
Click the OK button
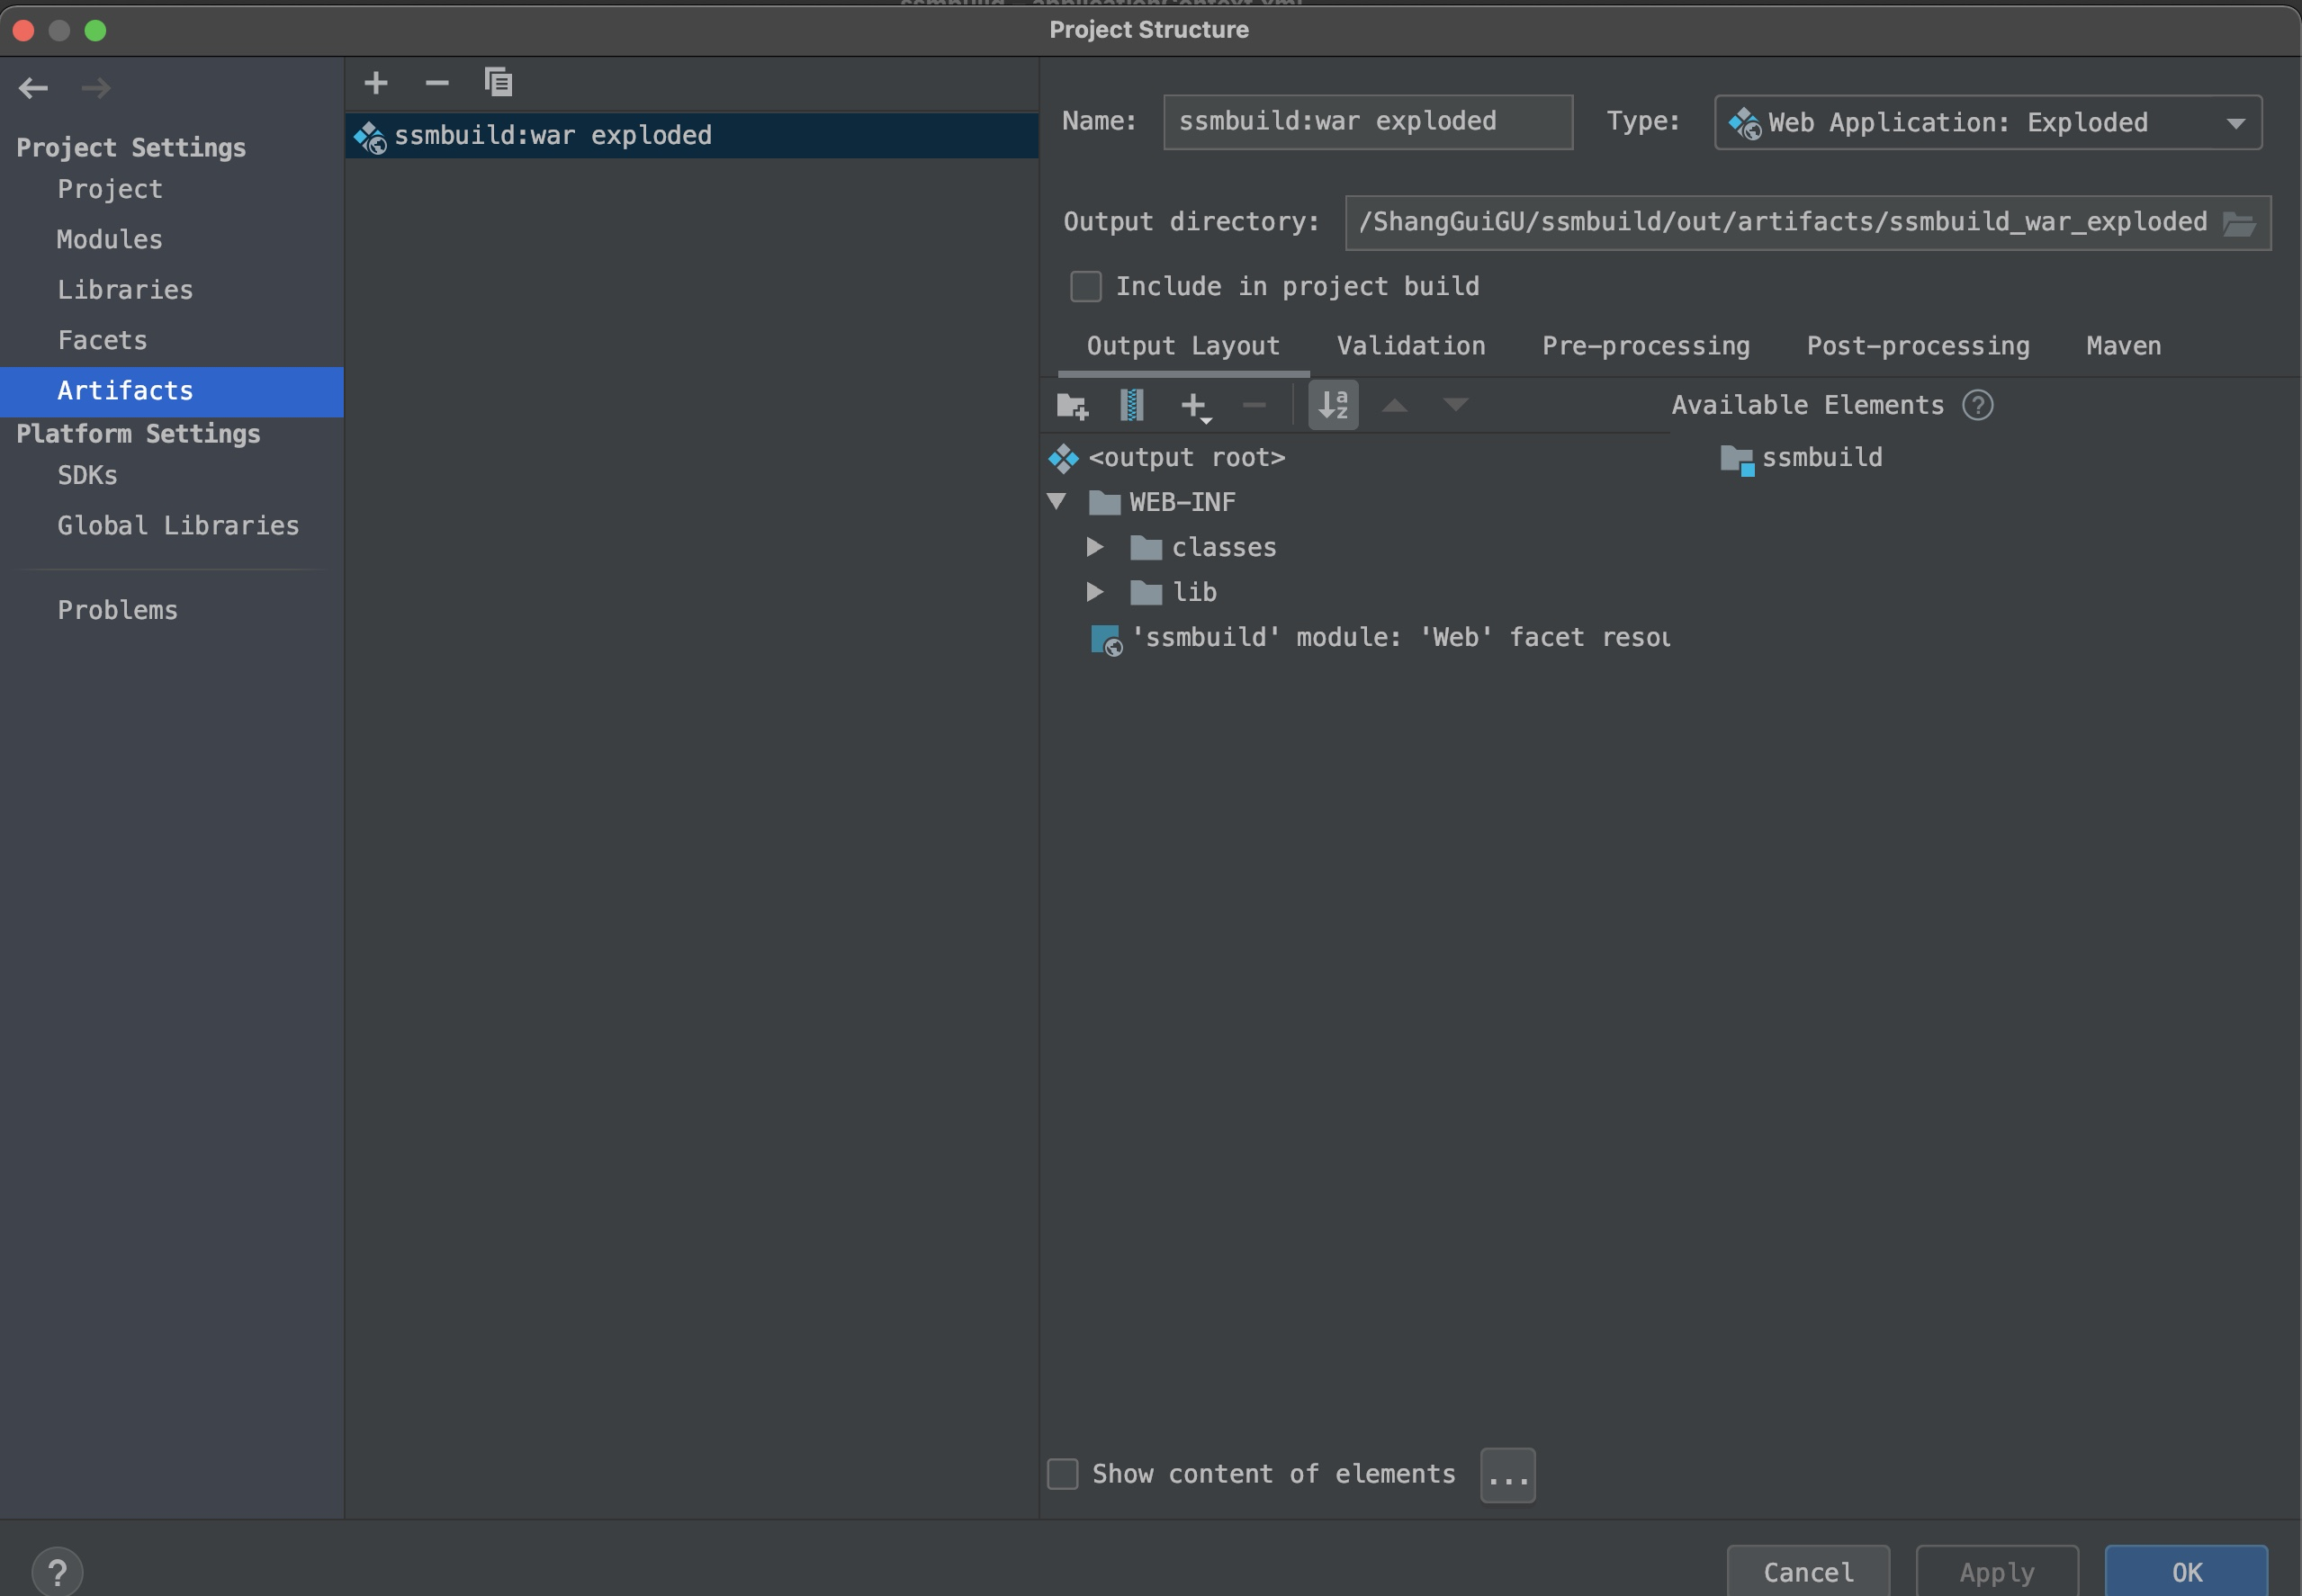pos(2185,1571)
